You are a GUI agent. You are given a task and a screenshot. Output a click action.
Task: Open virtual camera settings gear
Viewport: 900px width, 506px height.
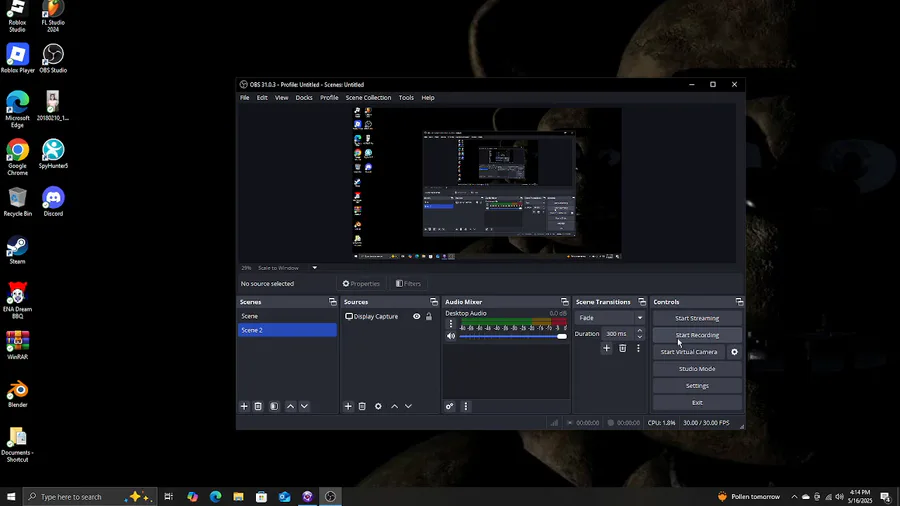(x=734, y=352)
